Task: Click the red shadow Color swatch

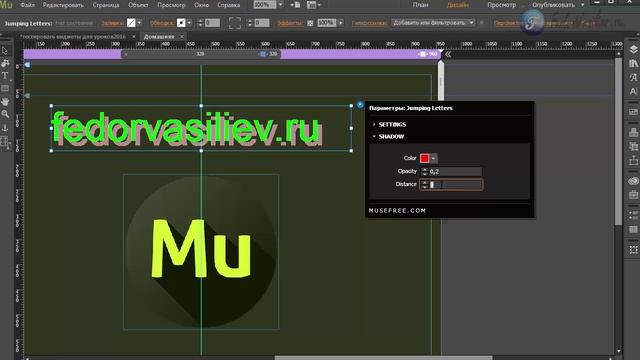Action: click(424, 158)
